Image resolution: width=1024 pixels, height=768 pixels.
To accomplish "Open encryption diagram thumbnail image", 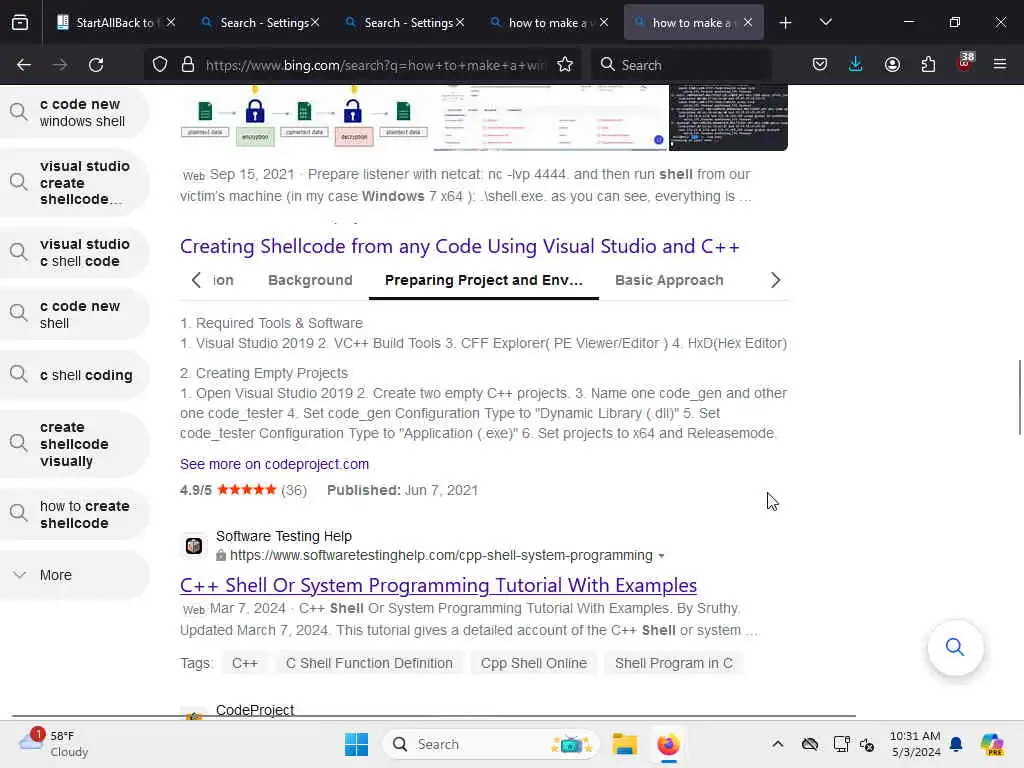I will (x=304, y=116).
